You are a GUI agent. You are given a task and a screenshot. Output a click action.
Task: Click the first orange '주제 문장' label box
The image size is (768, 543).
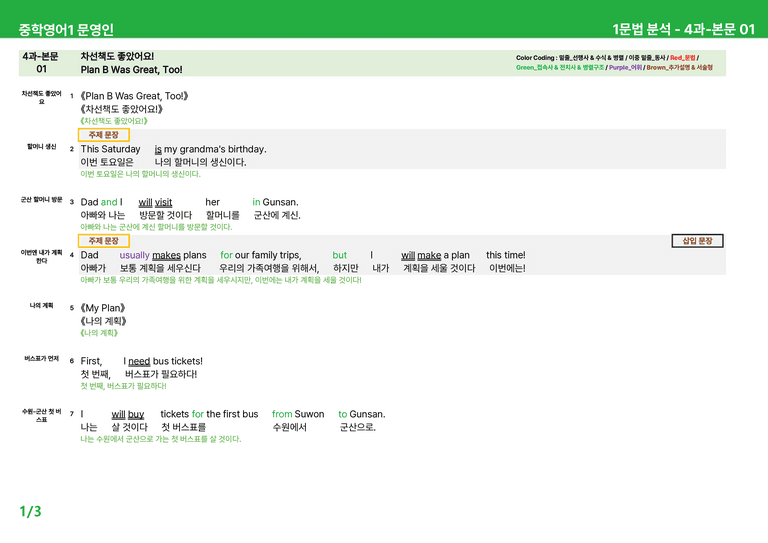tap(104, 135)
